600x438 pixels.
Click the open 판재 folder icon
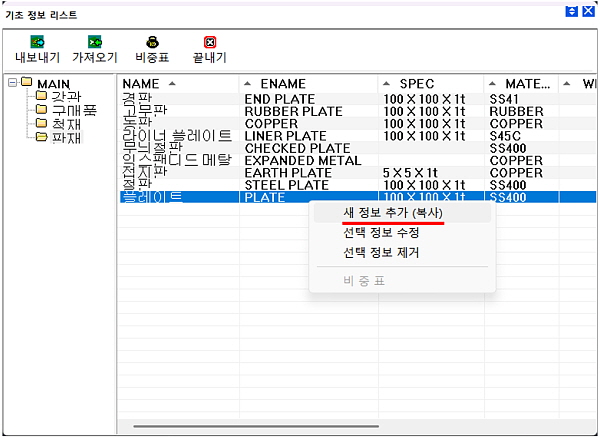coord(41,137)
